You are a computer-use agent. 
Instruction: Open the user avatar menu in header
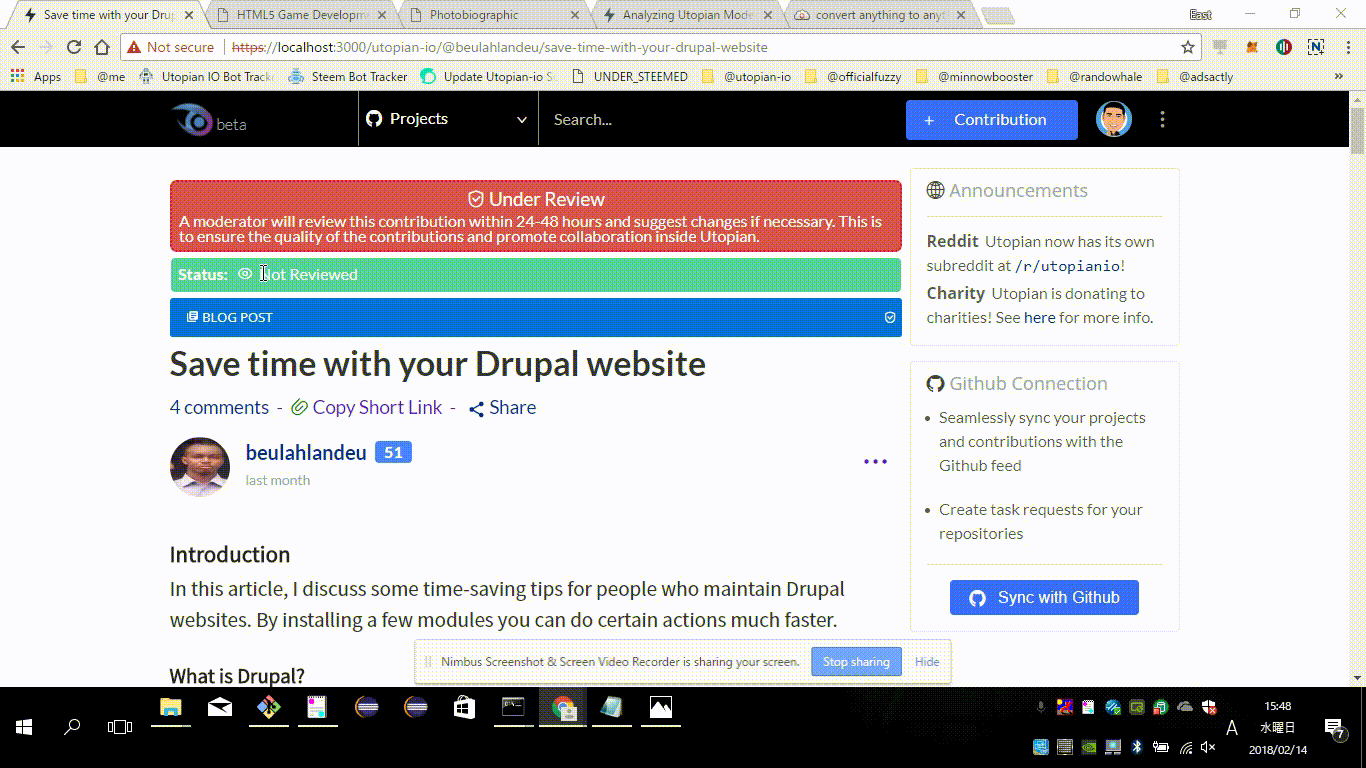tap(1113, 119)
